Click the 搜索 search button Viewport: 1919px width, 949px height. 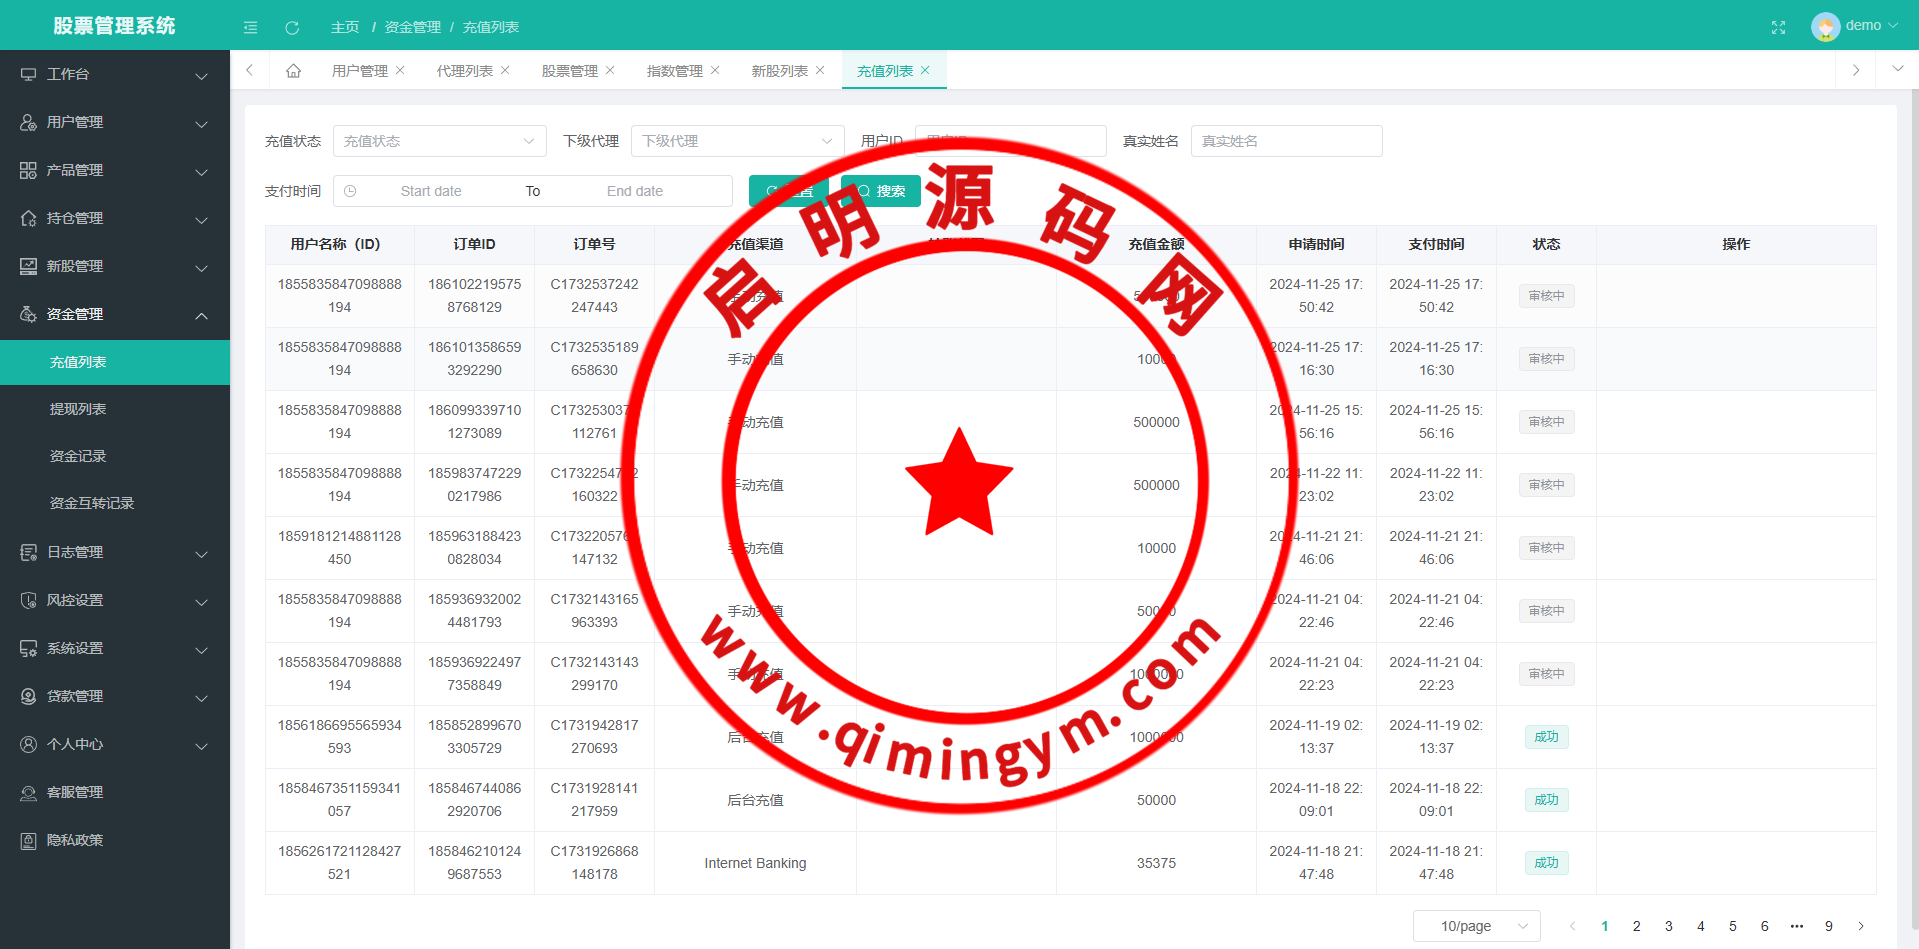(881, 191)
